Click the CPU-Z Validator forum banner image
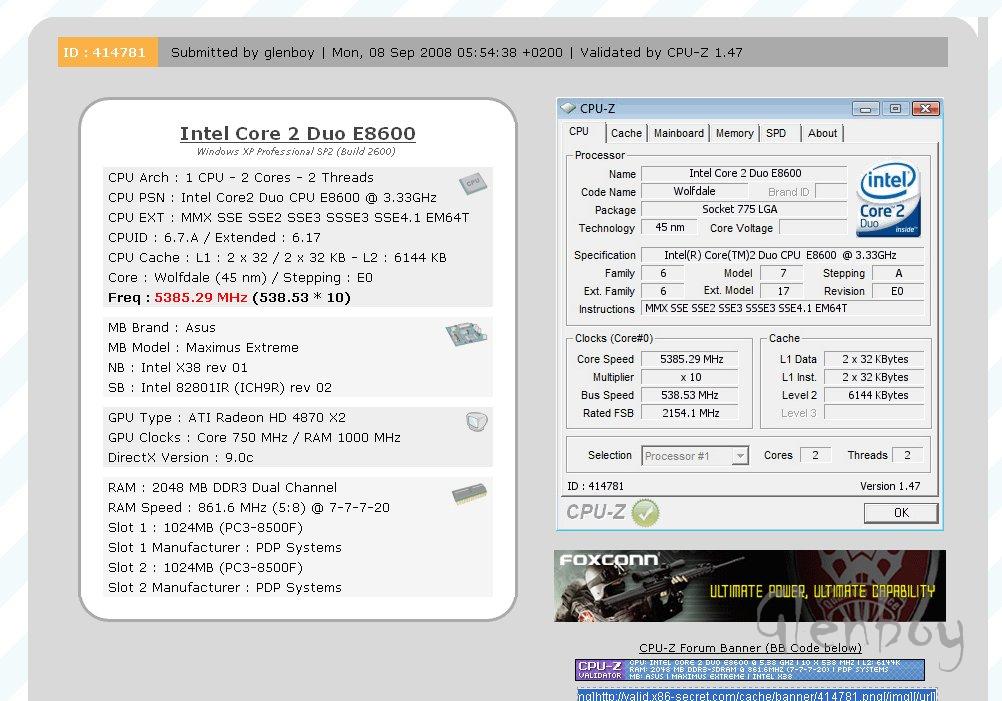 pyautogui.click(x=749, y=670)
